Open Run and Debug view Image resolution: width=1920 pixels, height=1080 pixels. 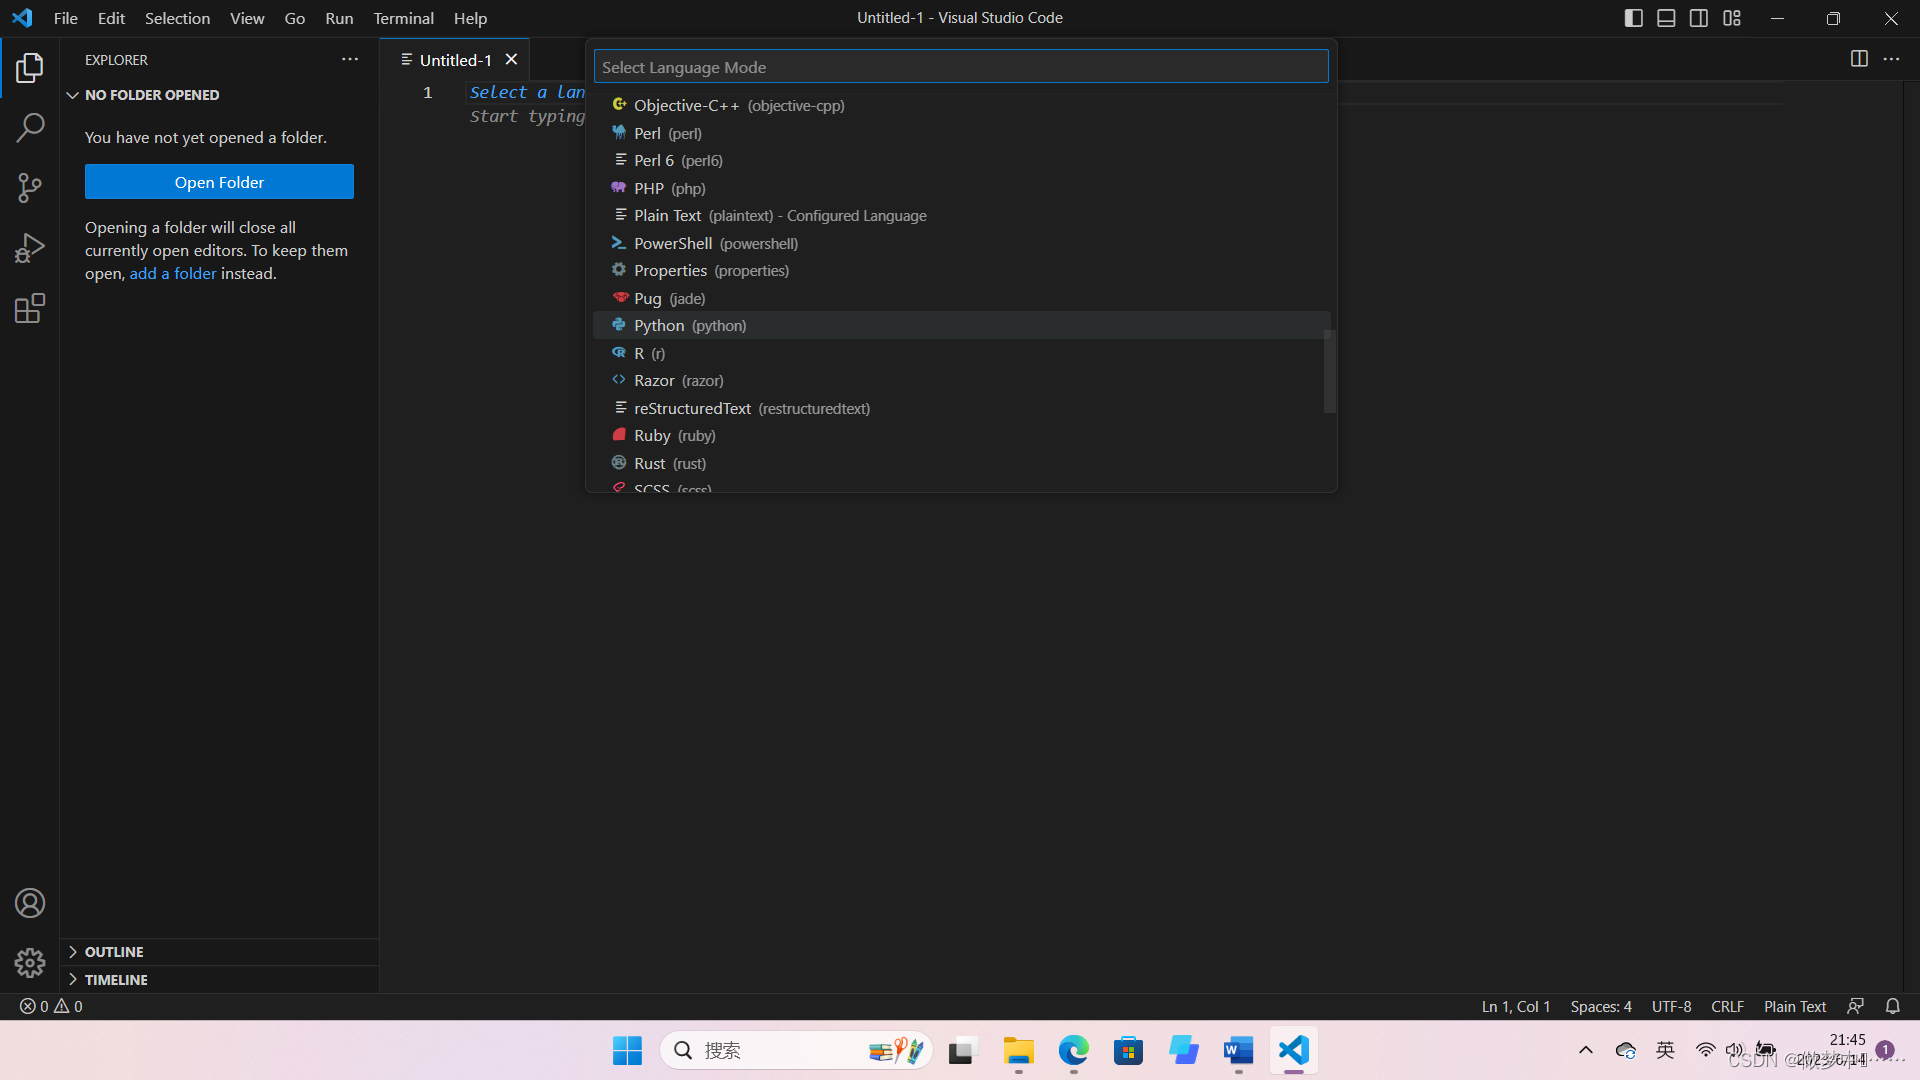tap(30, 248)
